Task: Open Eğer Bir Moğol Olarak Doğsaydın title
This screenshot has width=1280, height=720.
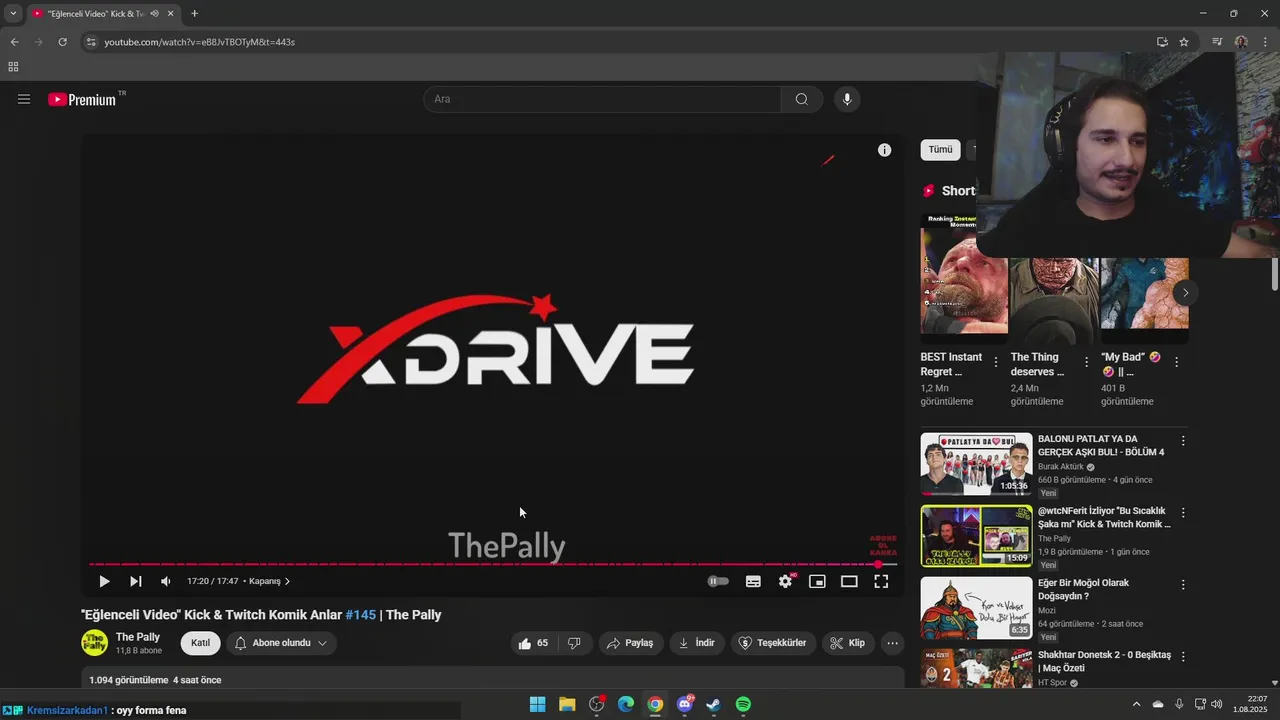Action: click(1083, 590)
